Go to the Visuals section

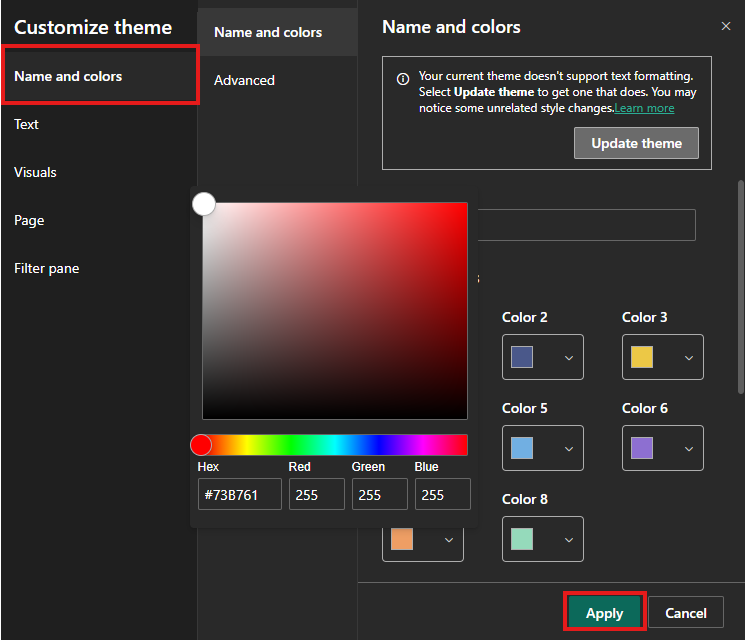[x=35, y=172]
